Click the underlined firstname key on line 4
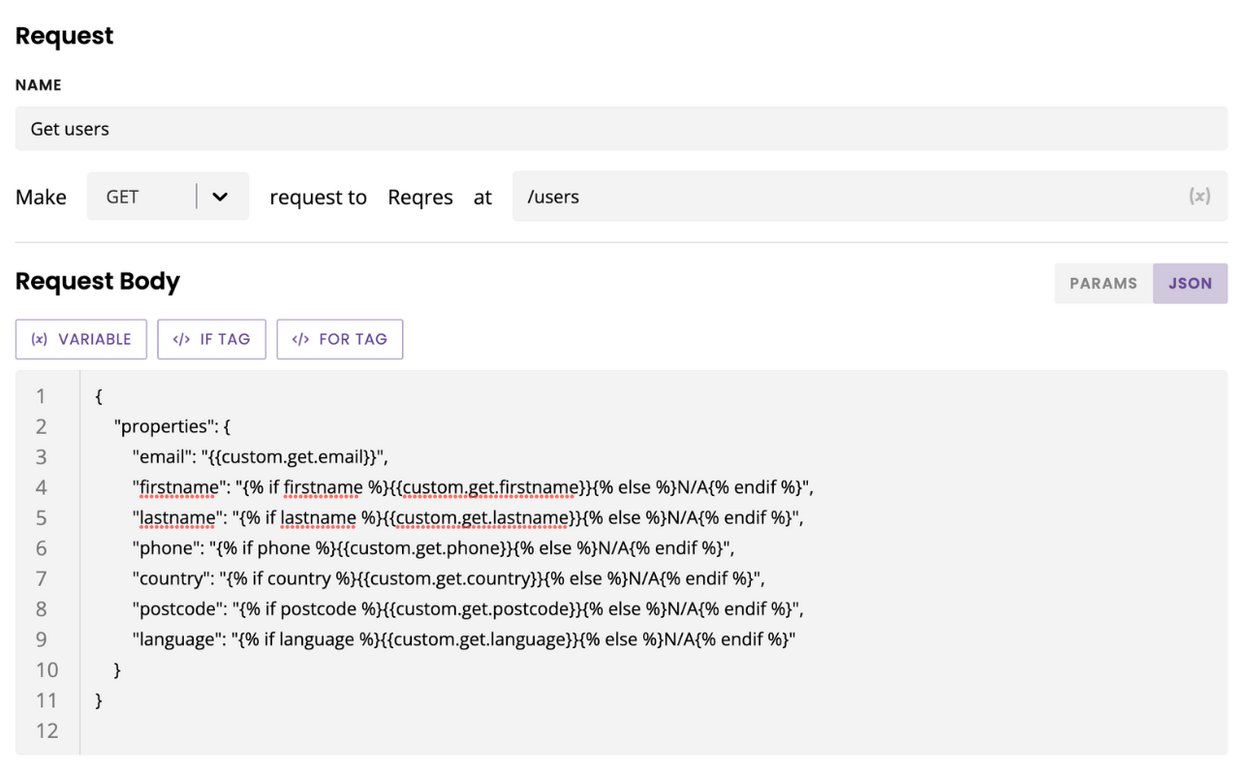The image size is (1240, 772). [x=176, y=488]
